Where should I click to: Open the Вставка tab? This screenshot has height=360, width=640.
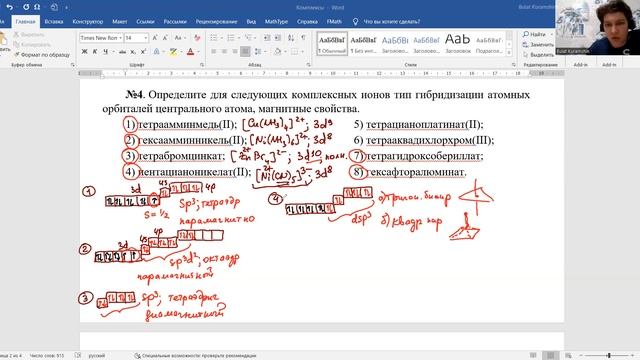[x=53, y=22]
